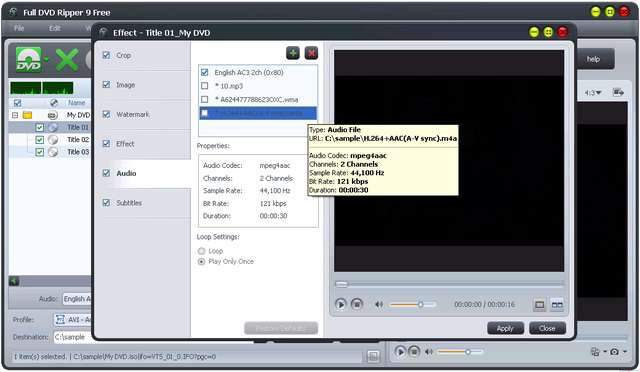Screen dimensions: 640x372
Task: Toggle the Crop checkbox
Action: click(x=106, y=55)
